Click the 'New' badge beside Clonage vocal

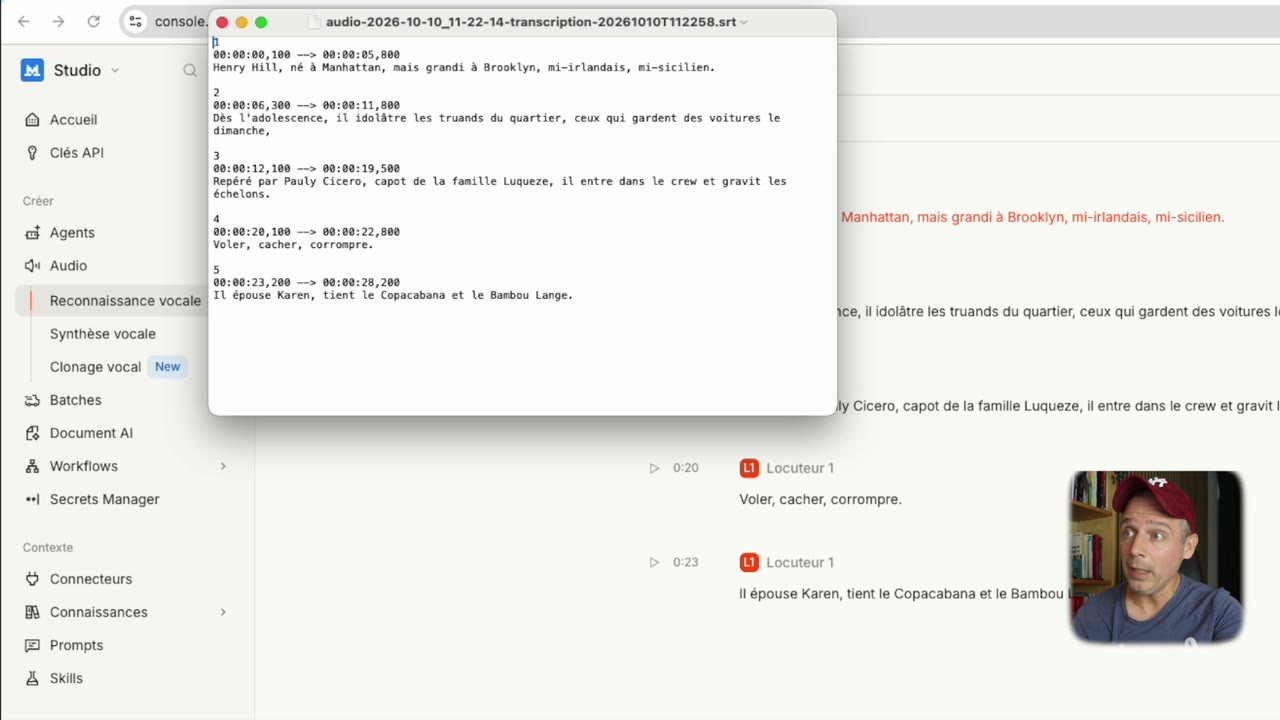tap(168, 367)
